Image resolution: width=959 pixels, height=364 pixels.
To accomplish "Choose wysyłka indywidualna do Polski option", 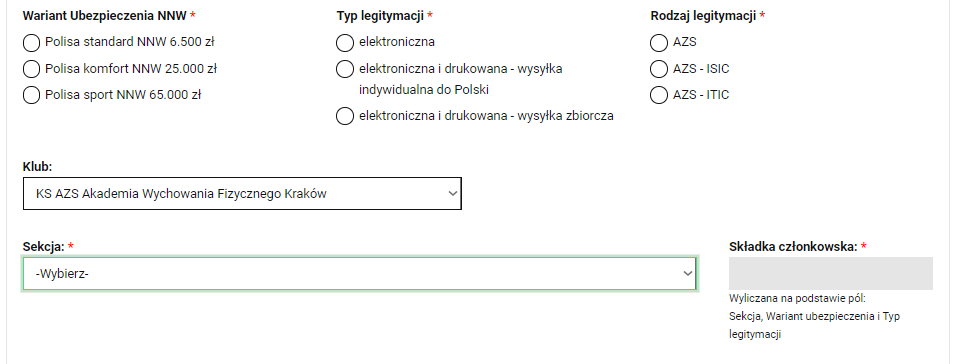I will click(345, 69).
